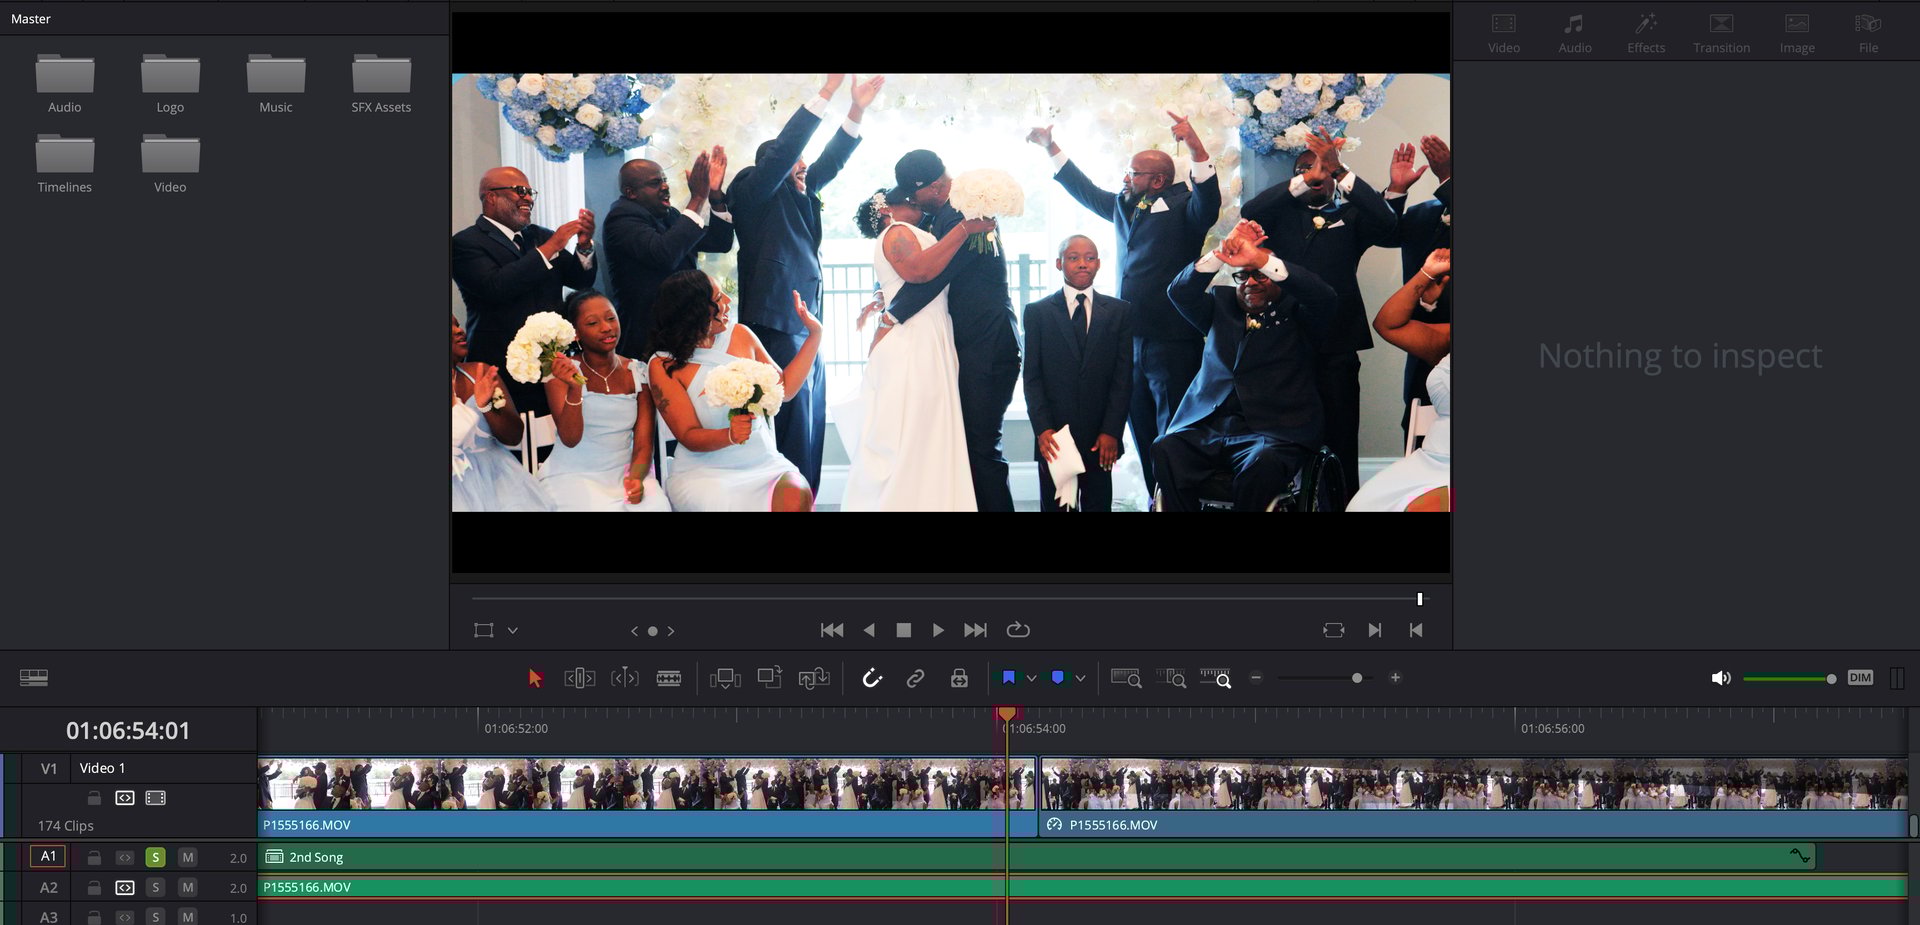Mute audio track A1

coord(187,857)
